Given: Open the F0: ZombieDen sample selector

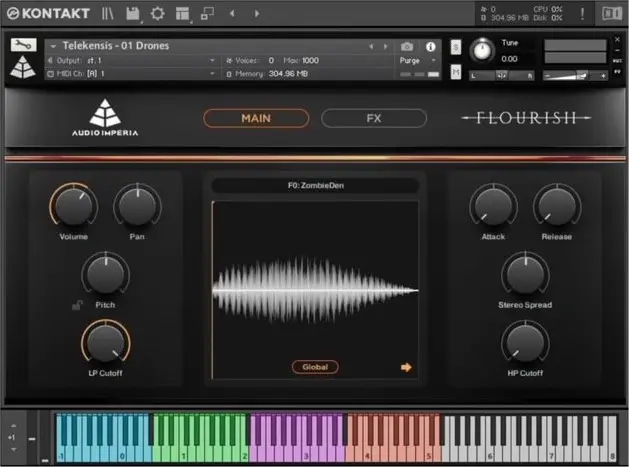Looking at the screenshot, I should point(315,185).
